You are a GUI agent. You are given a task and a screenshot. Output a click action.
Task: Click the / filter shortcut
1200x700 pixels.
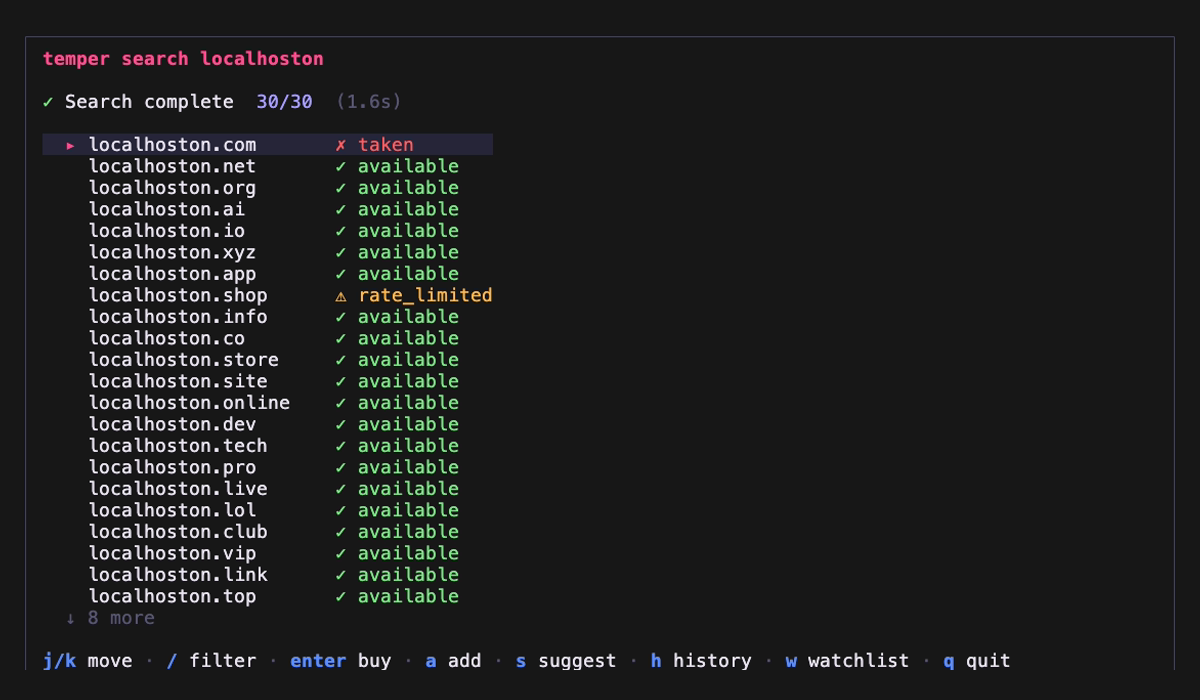211,661
